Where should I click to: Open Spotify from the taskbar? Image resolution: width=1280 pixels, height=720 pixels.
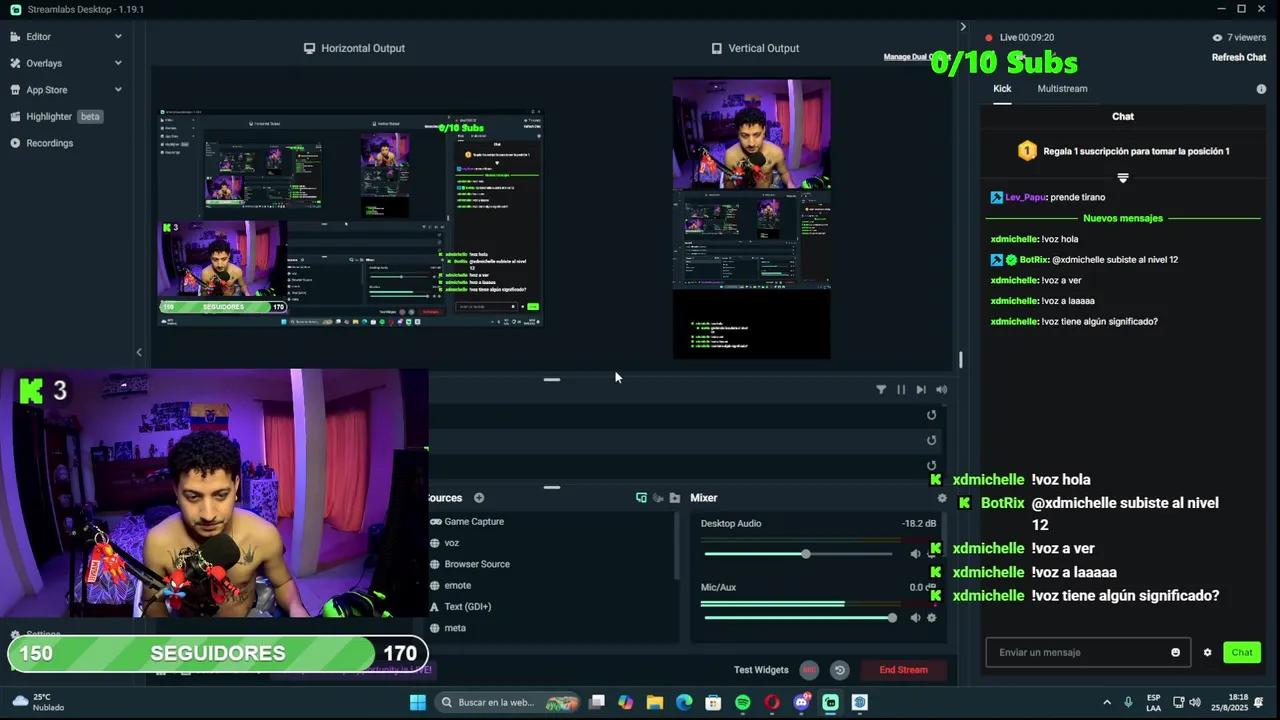(742, 702)
